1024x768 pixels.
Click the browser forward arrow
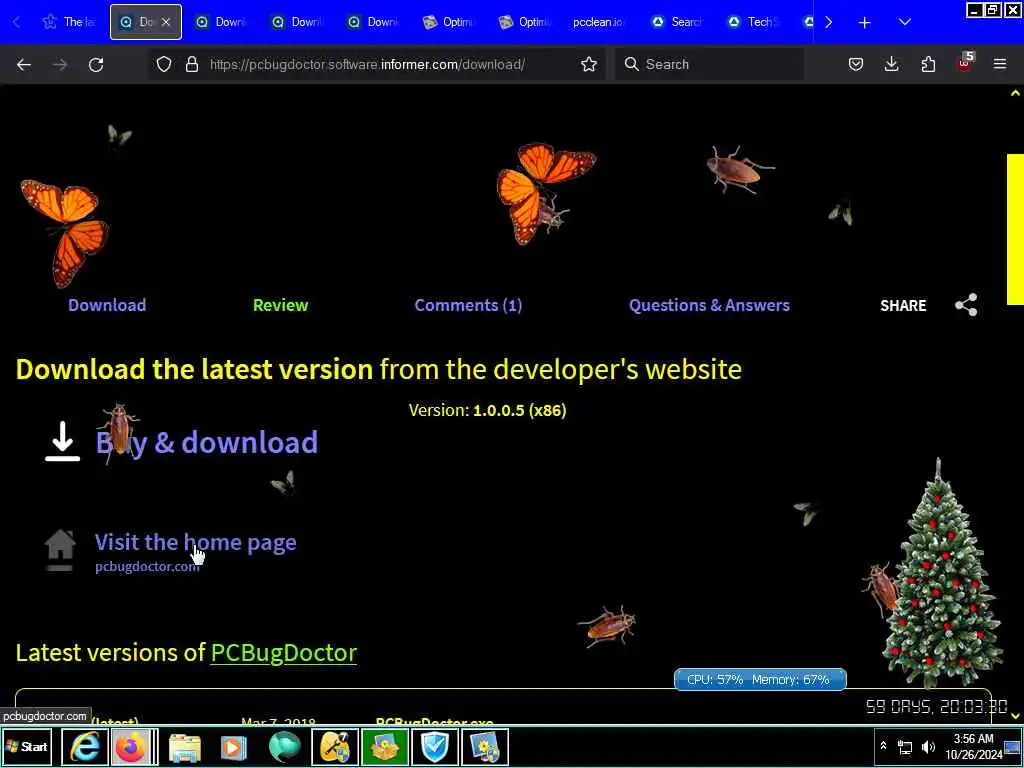[60, 64]
